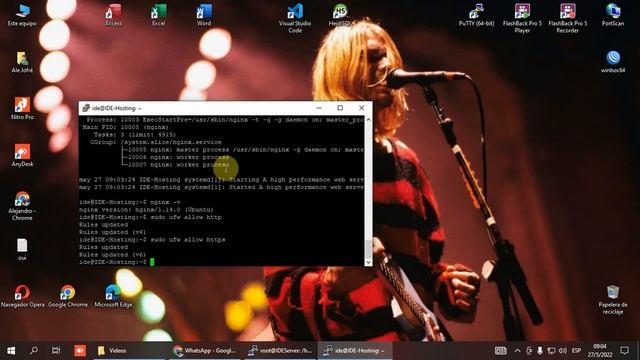Minimize the ide@IDE-Hosting terminal window
Image resolution: width=640 pixels, height=360 pixels.
click(319, 108)
